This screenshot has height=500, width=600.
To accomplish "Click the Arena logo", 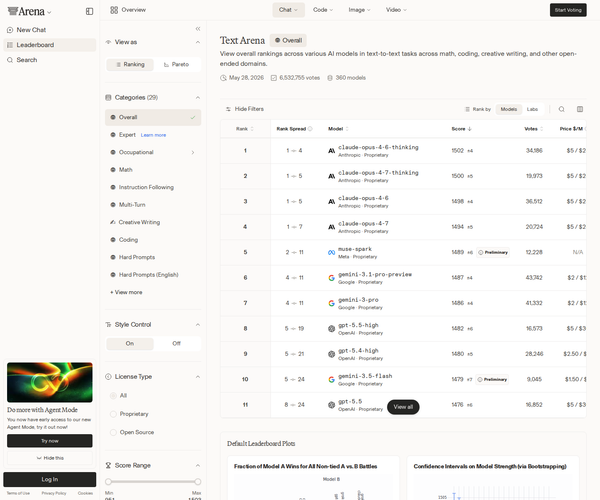I will pos(26,11).
